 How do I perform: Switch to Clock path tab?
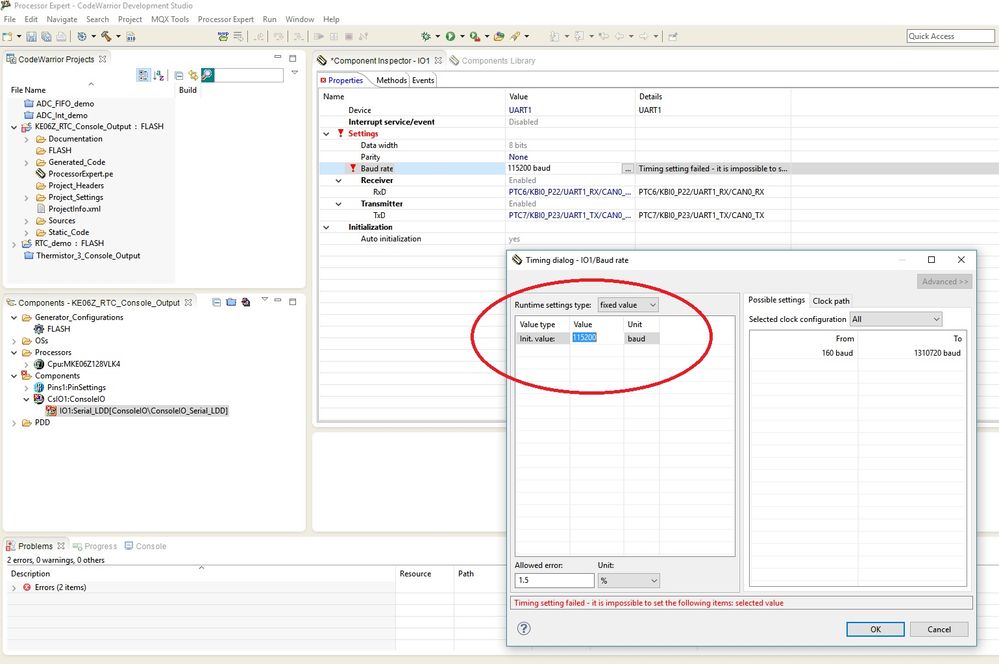click(831, 301)
